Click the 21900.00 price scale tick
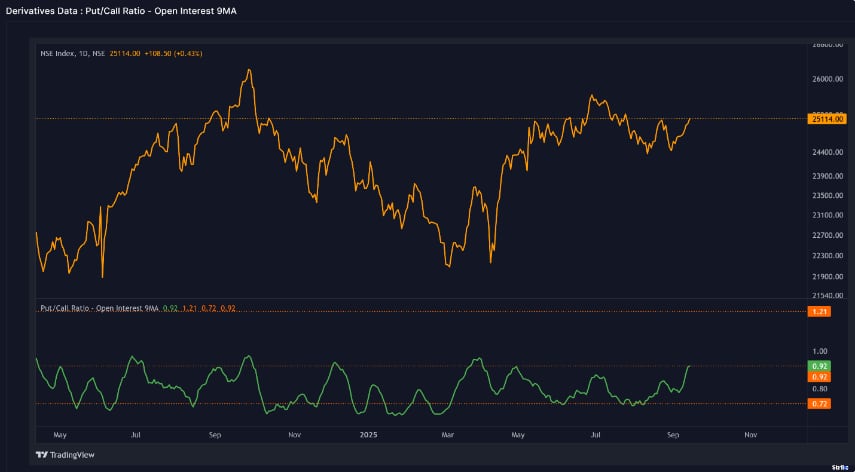Screen dimensions: 855x472 [825, 276]
